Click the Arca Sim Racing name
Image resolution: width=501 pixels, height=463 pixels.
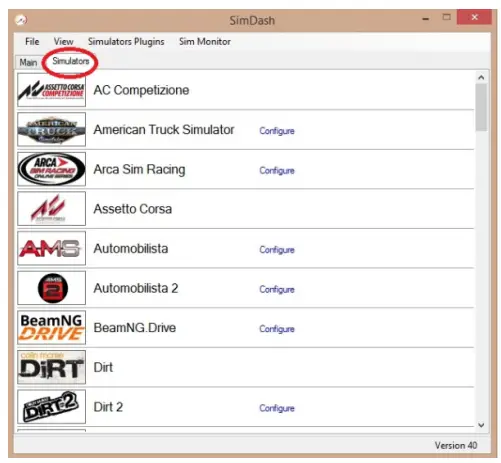pyautogui.click(x=139, y=169)
